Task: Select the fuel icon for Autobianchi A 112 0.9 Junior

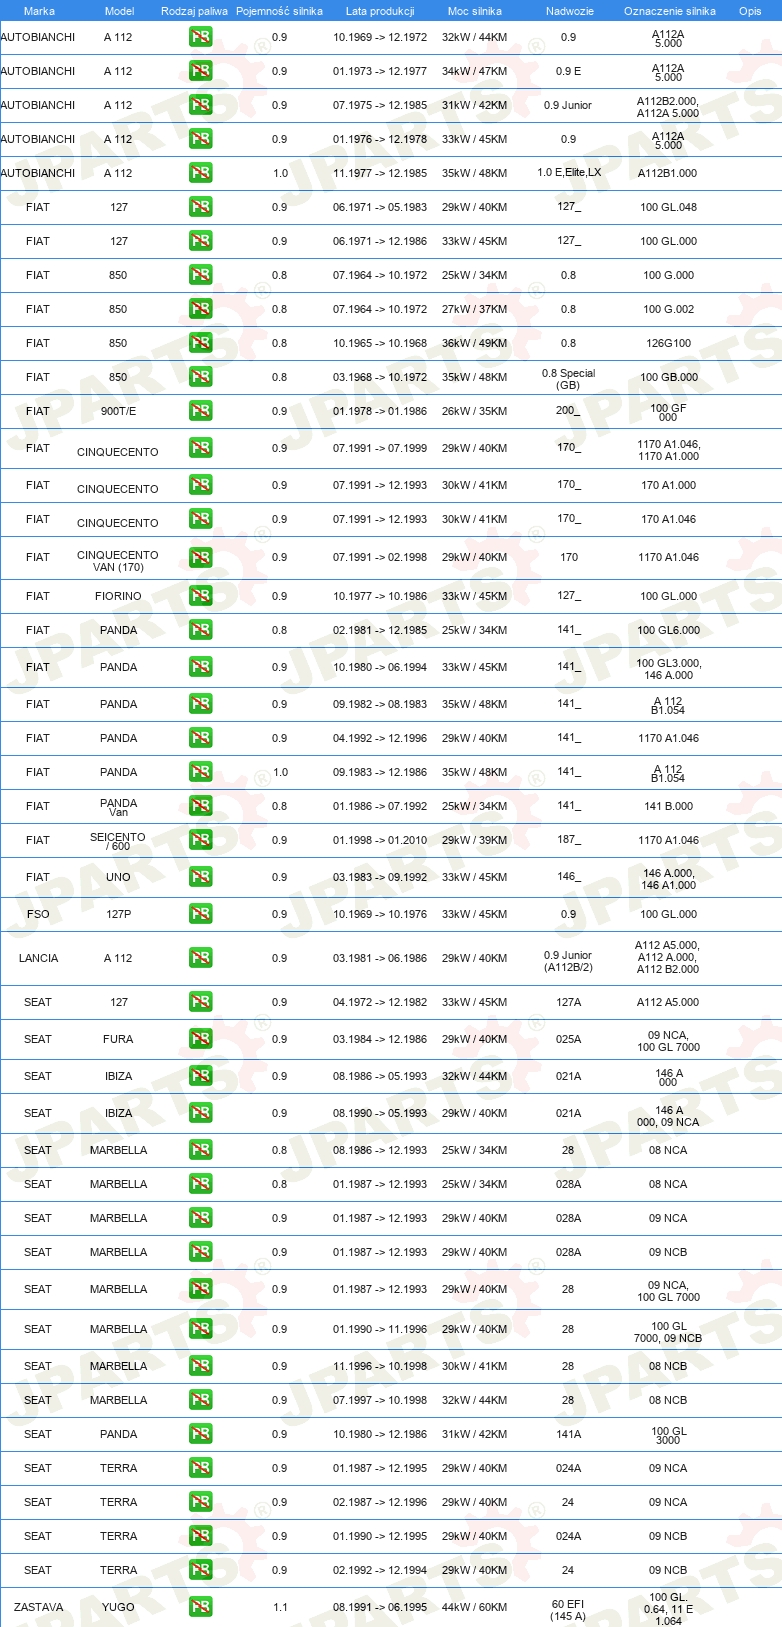Action: [200, 105]
